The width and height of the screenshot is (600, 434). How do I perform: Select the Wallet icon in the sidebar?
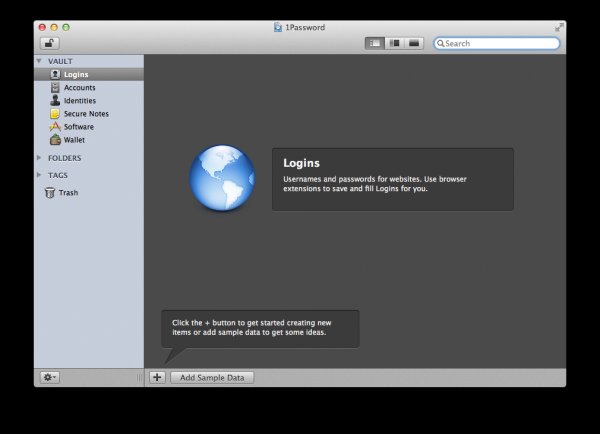point(55,140)
